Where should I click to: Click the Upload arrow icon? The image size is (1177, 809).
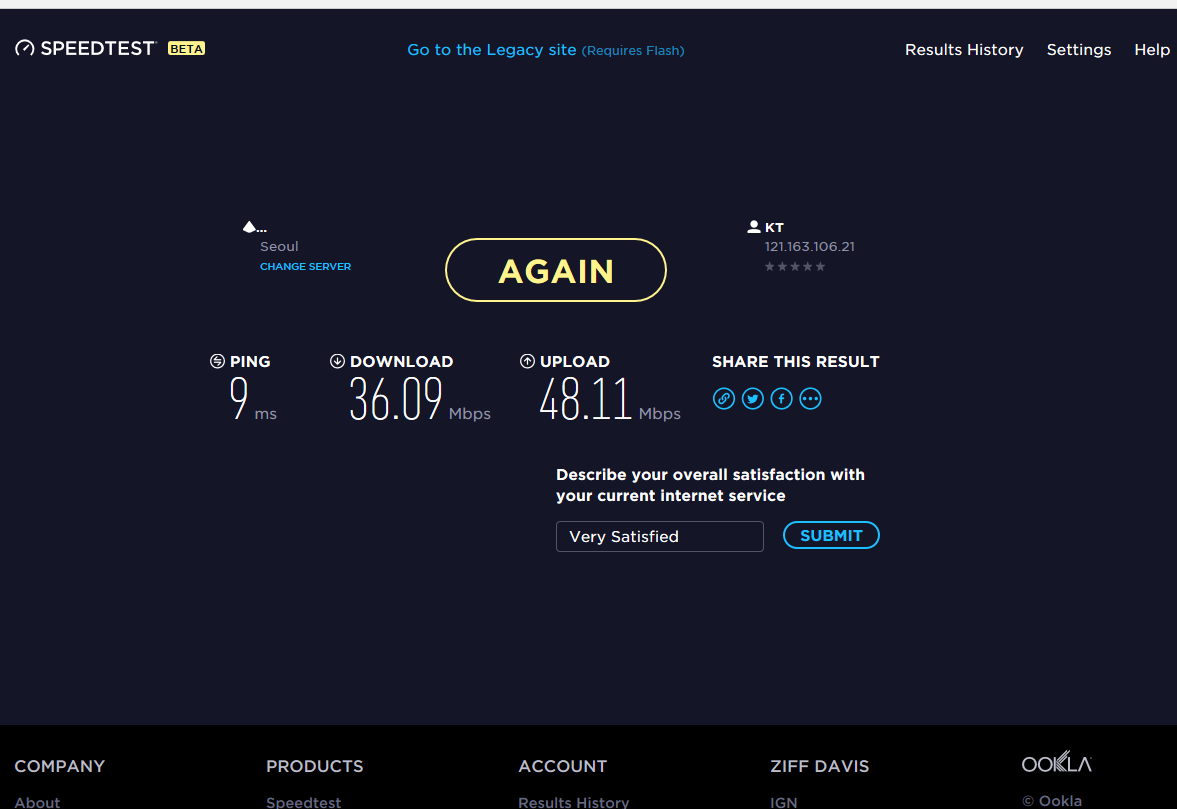[x=527, y=362]
